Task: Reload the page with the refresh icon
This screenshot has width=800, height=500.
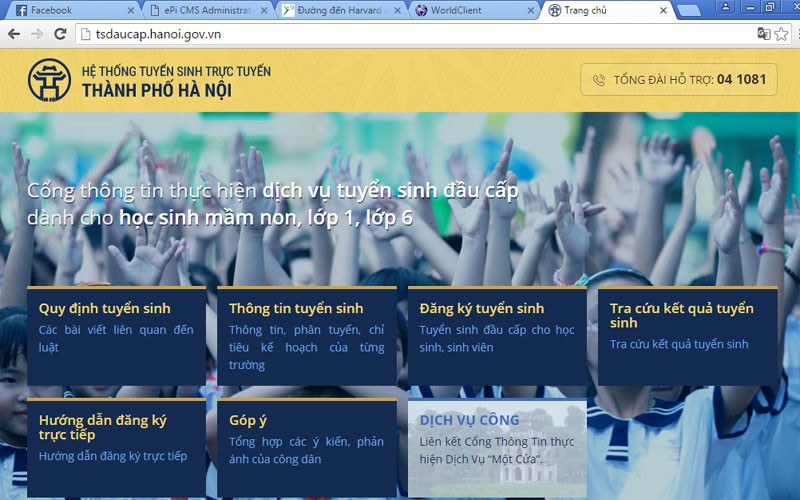Action: click(60, 33)
